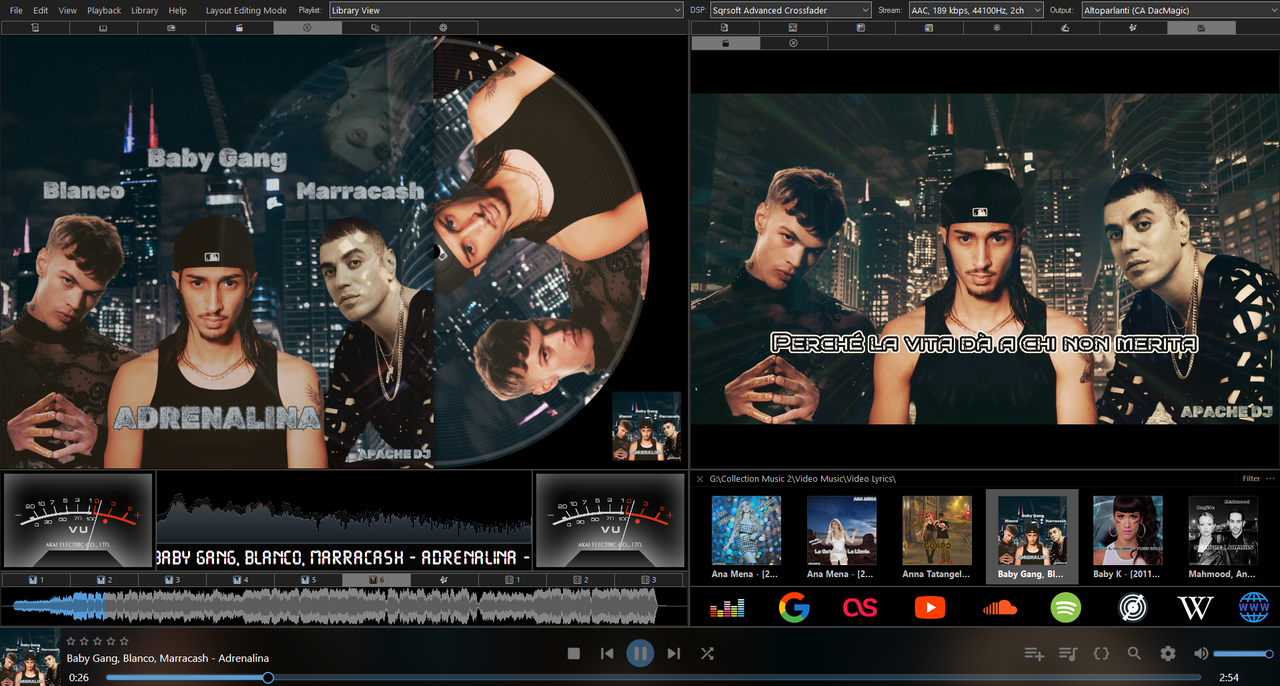Expand the Playlist dropdown showing Library View
The width and height of the screenshot is (1280, 686).
click(505, 10)
